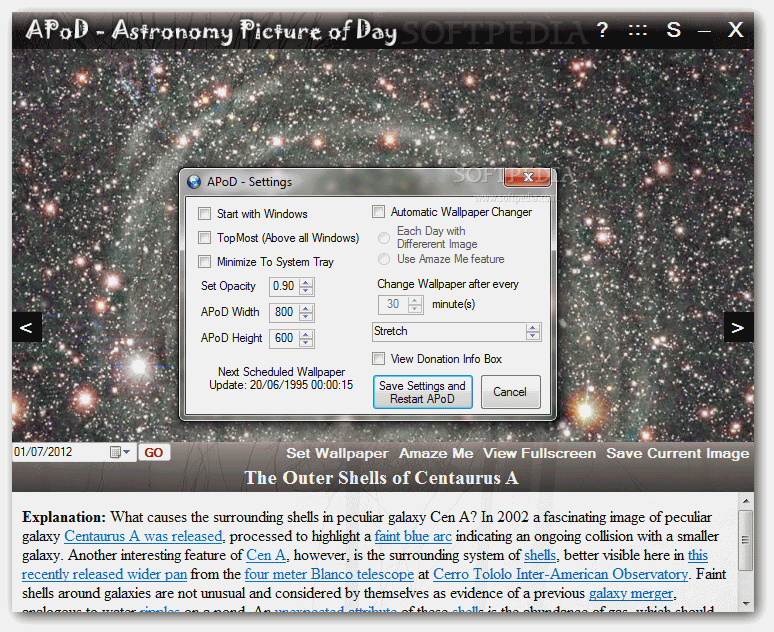The height and width of the screenshot is (632, 774).
Task: Click Save Current Image in the toolbar
Action: [677, 453]
